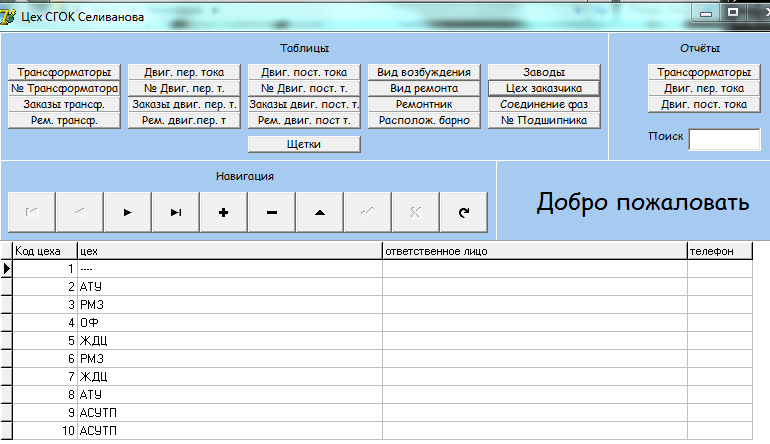Click row indicator for record 1

(6, 269)
